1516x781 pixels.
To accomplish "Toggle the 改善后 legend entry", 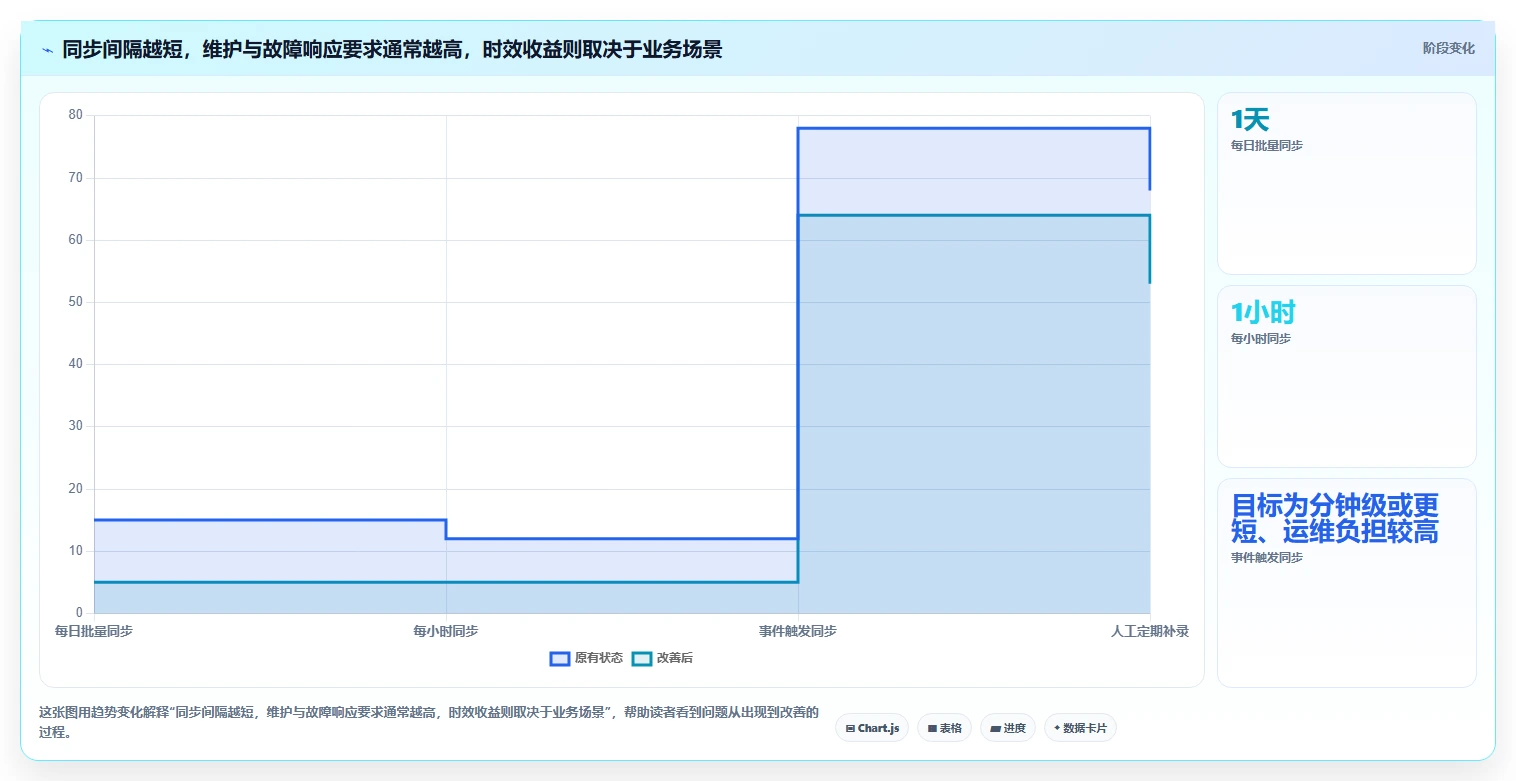I will 663,658.
